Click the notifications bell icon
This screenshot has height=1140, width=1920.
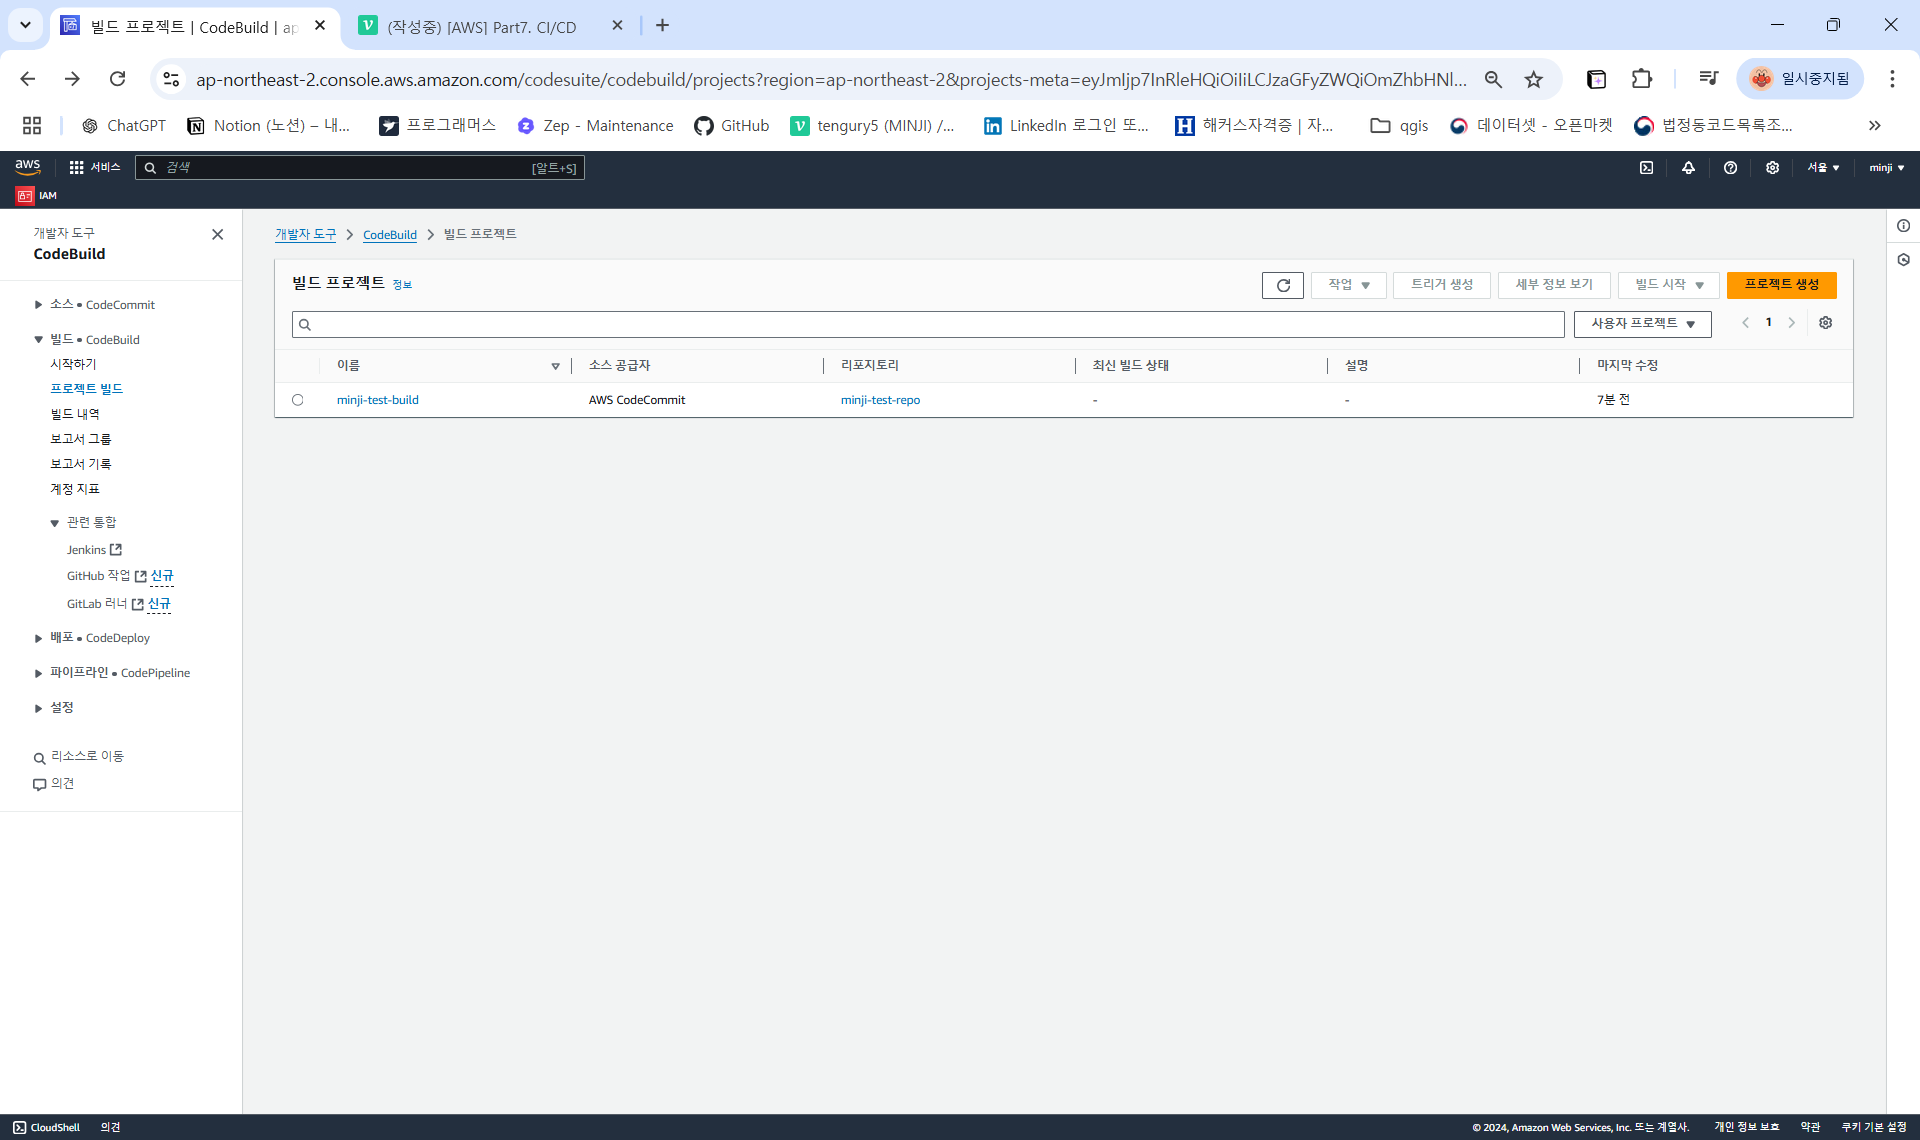pyautogui.click(x=1688, y=168)
